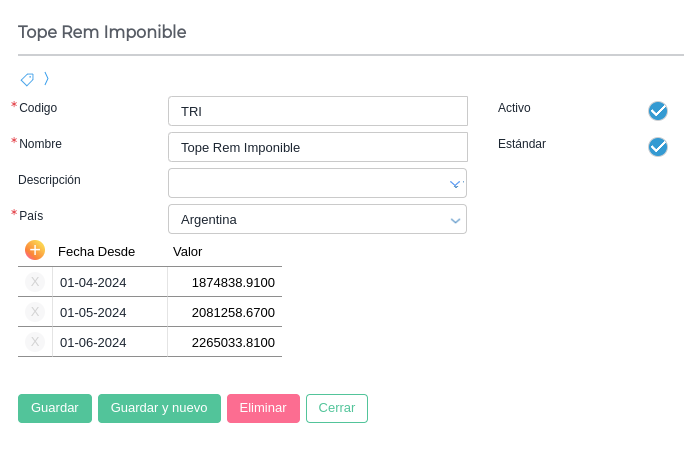Focus the Codigo field containing TRI

coord(318,111)
